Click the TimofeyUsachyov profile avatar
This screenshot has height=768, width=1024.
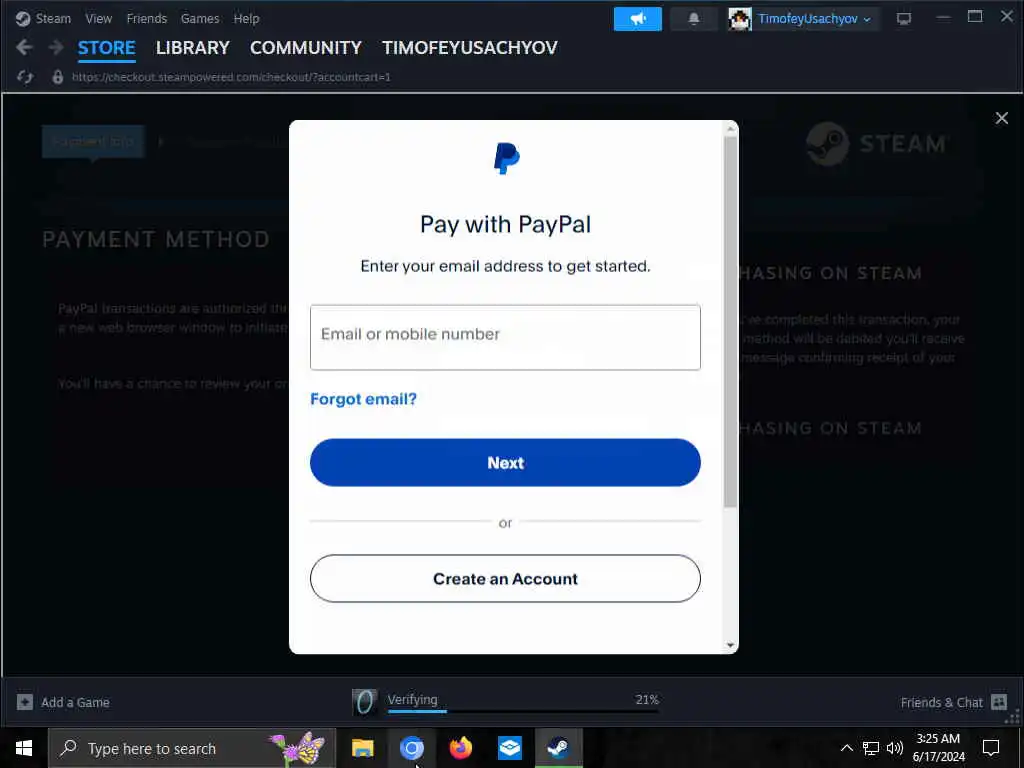click(x=740, y=19)
